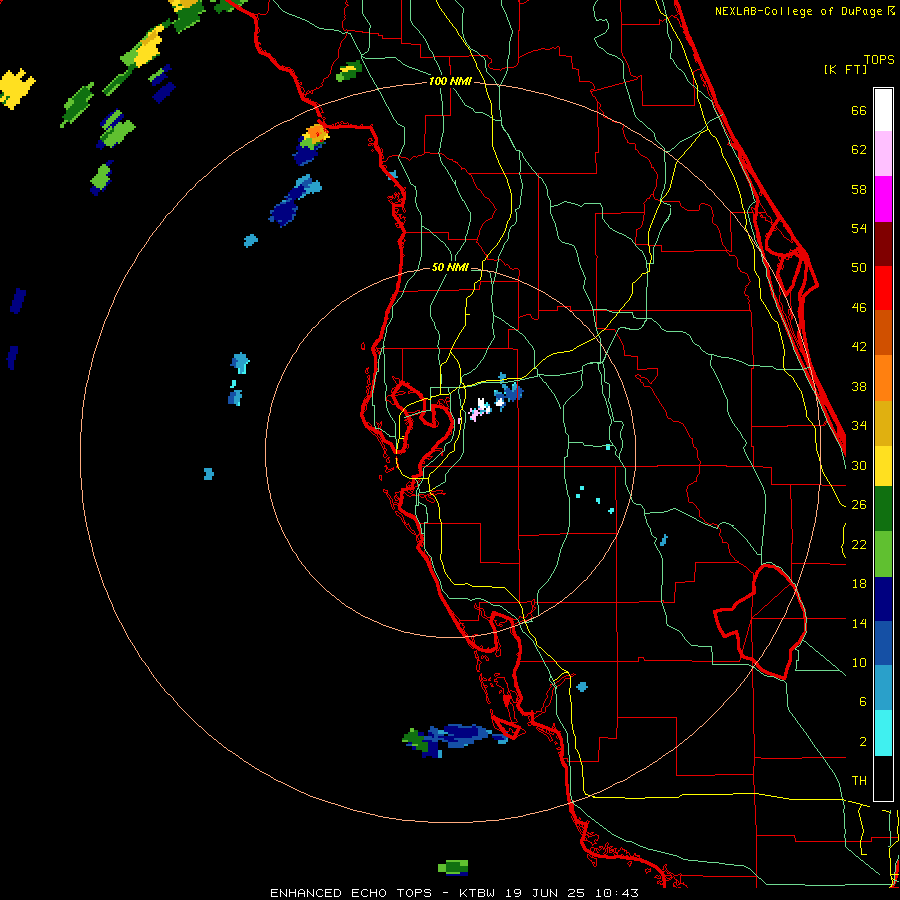Screen dimensions: 900x900
Task: Click the orange-red echo on the northern coastline
Action: (x=316, y=134)
